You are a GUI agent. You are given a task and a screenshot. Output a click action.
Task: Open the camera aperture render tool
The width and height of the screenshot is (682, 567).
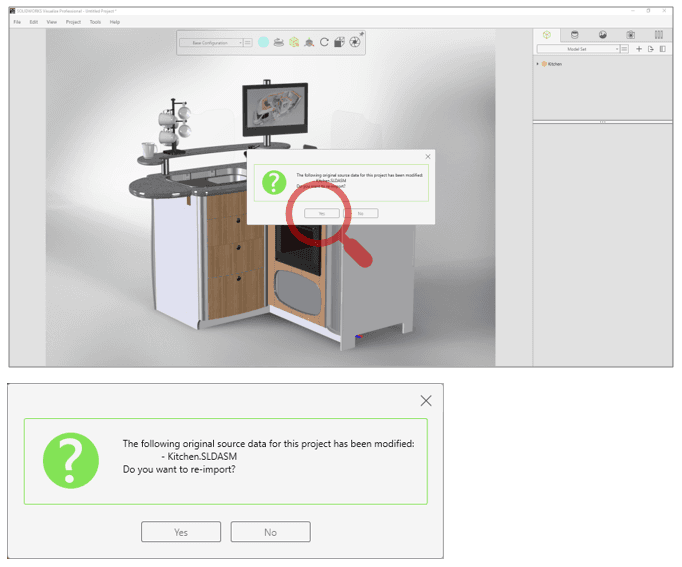355,42
